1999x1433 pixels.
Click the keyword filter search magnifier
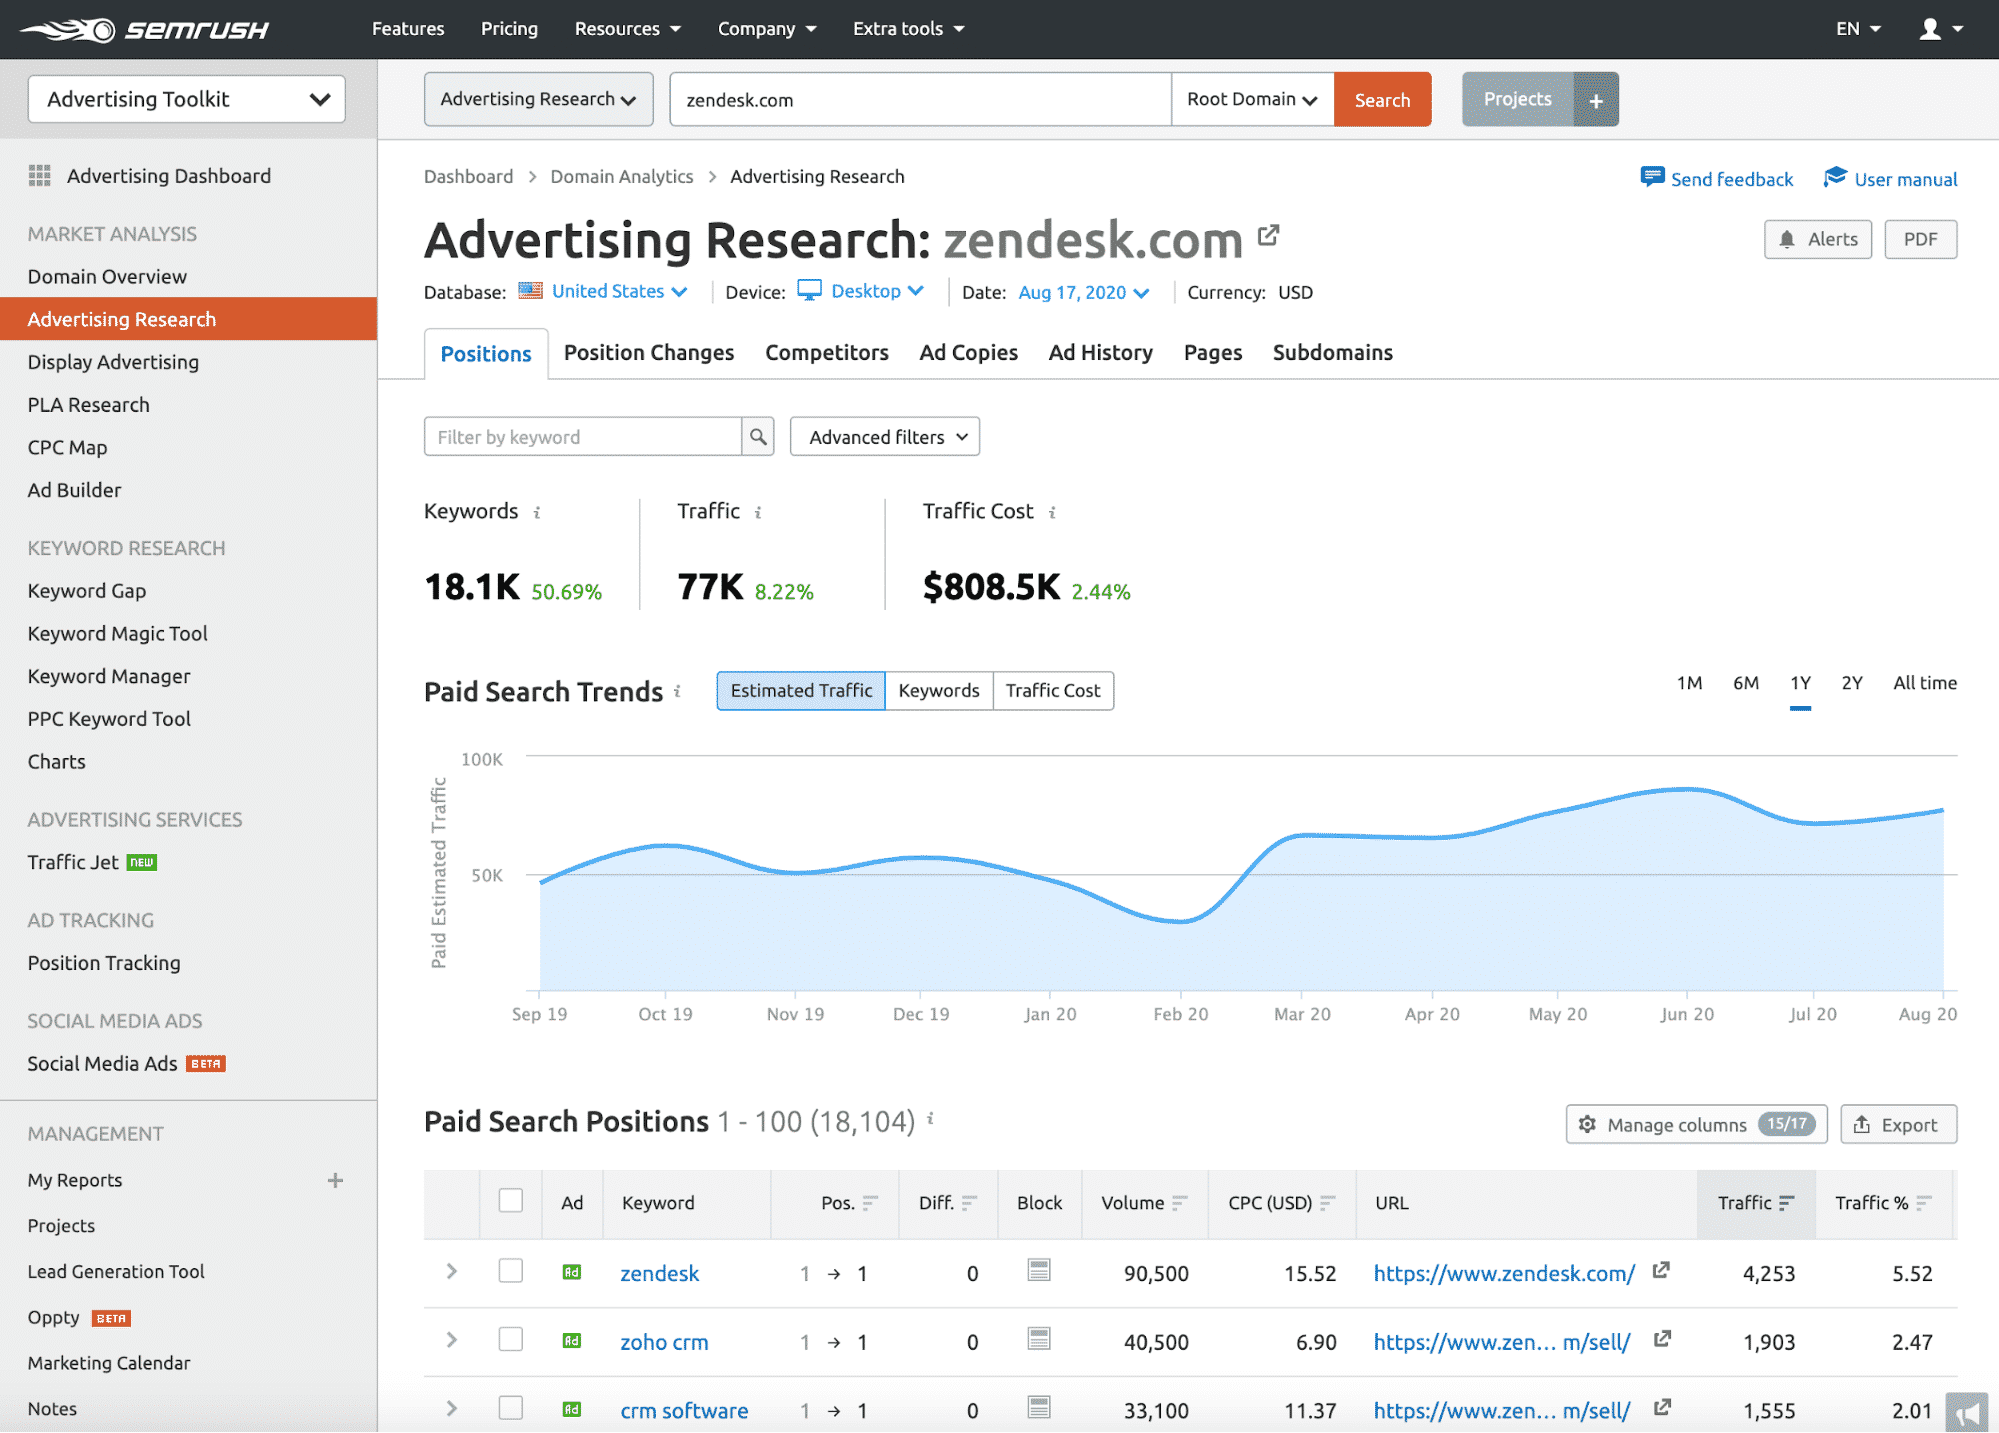(x=758, y=436)
